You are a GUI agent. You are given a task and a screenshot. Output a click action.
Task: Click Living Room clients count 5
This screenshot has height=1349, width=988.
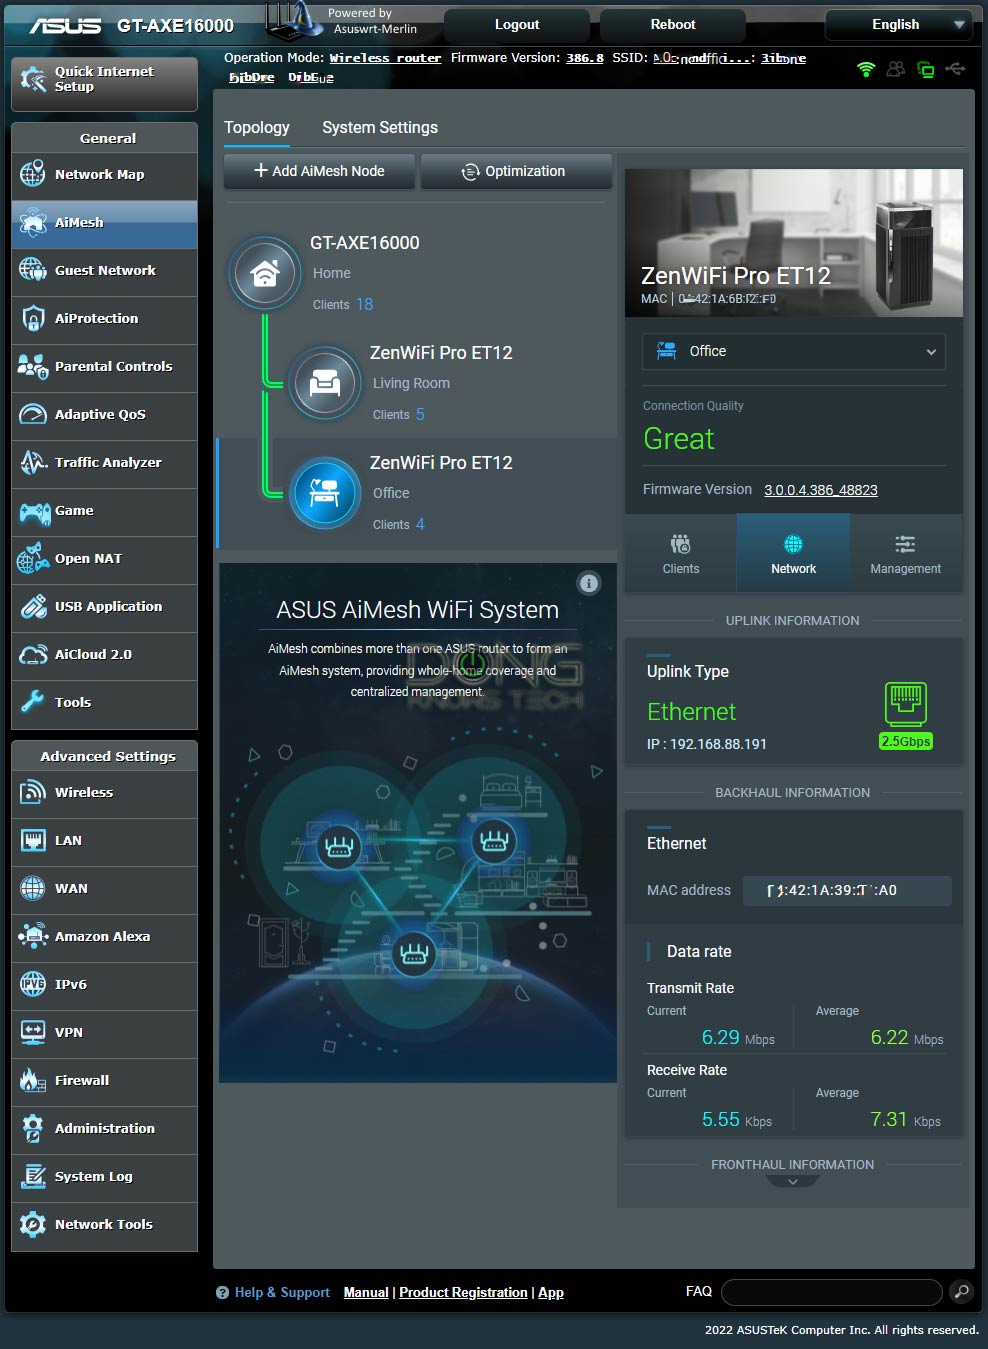coord(420,414)
